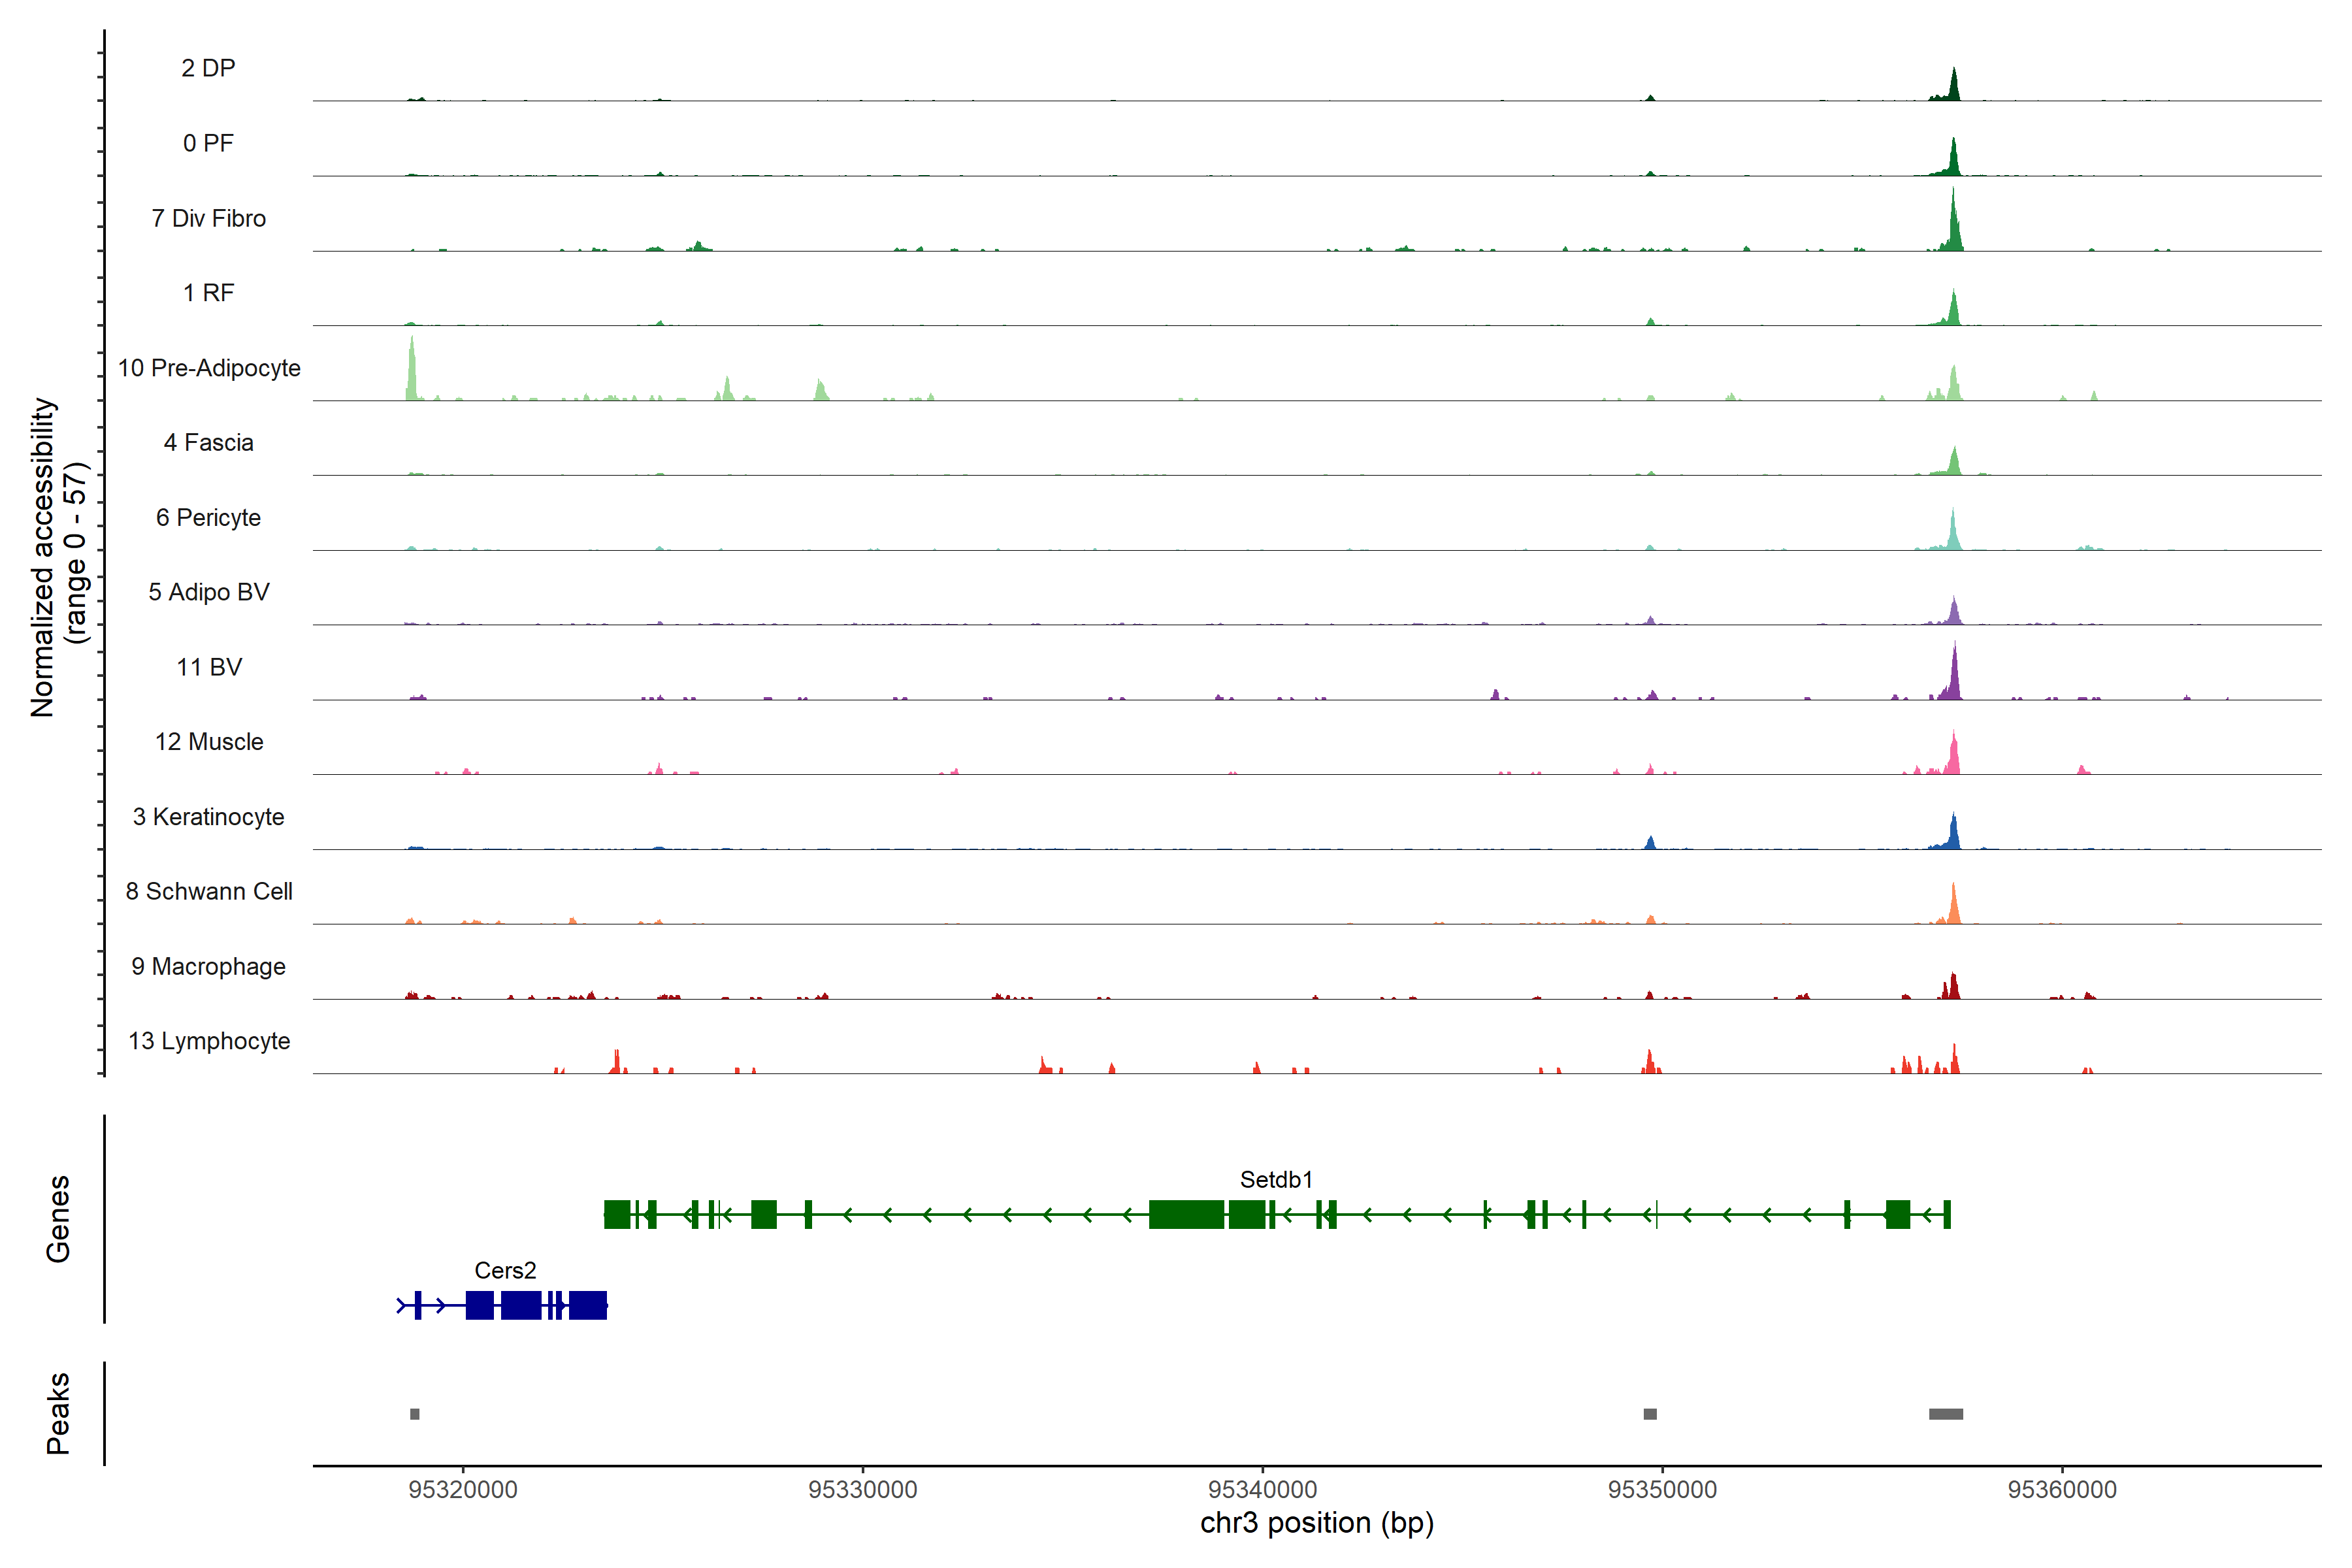Click the 3 Keratinocyte track label
The height and width of the screenshot is (1568, 2352).
pyautogui.click(x=209, y=817)
